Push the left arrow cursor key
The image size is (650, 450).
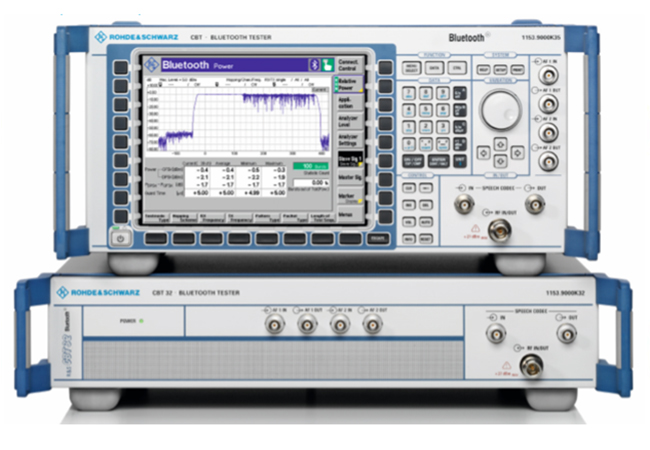pos(484,153)
